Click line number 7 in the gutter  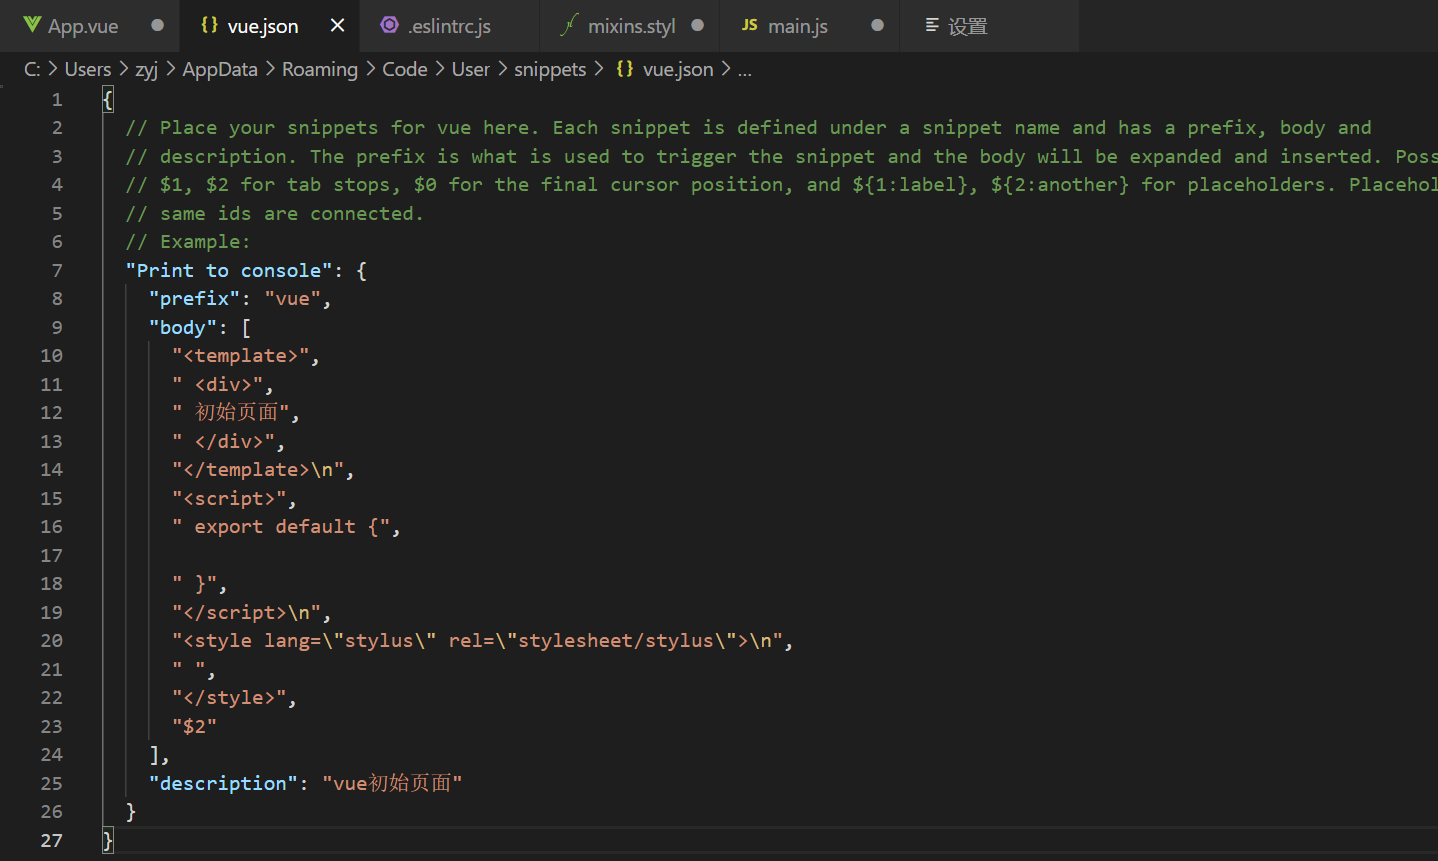pos(57,271)
